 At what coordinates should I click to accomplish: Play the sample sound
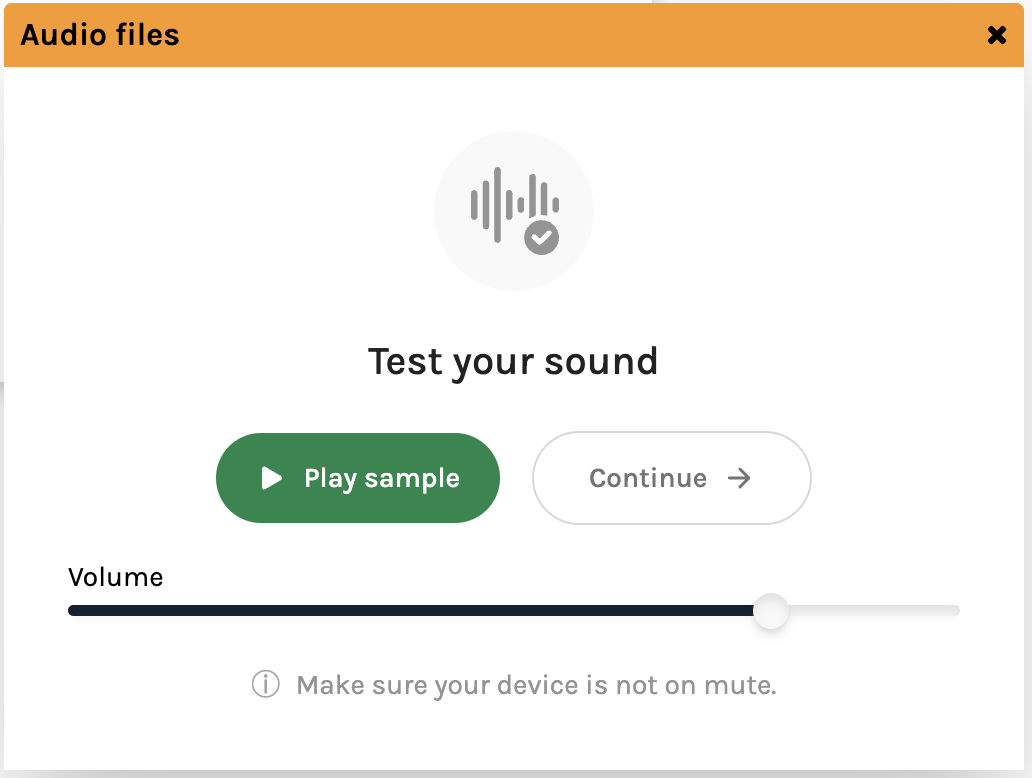pyautogui.click(x=357, y=478)
